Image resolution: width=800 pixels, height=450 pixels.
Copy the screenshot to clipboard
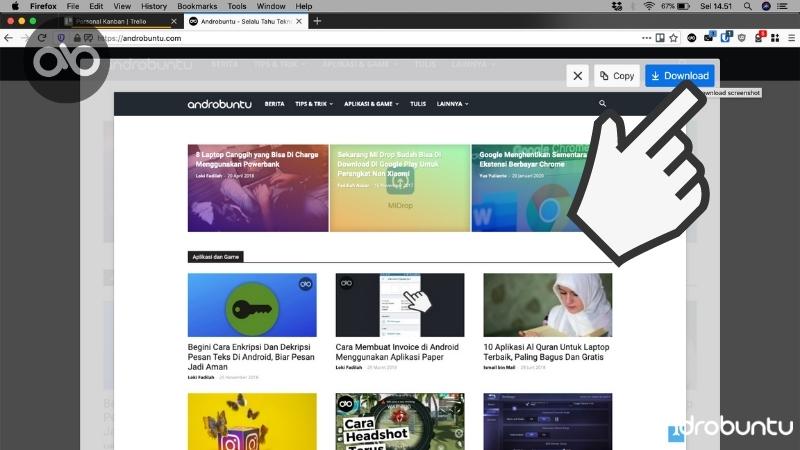(x=617, y=76)
